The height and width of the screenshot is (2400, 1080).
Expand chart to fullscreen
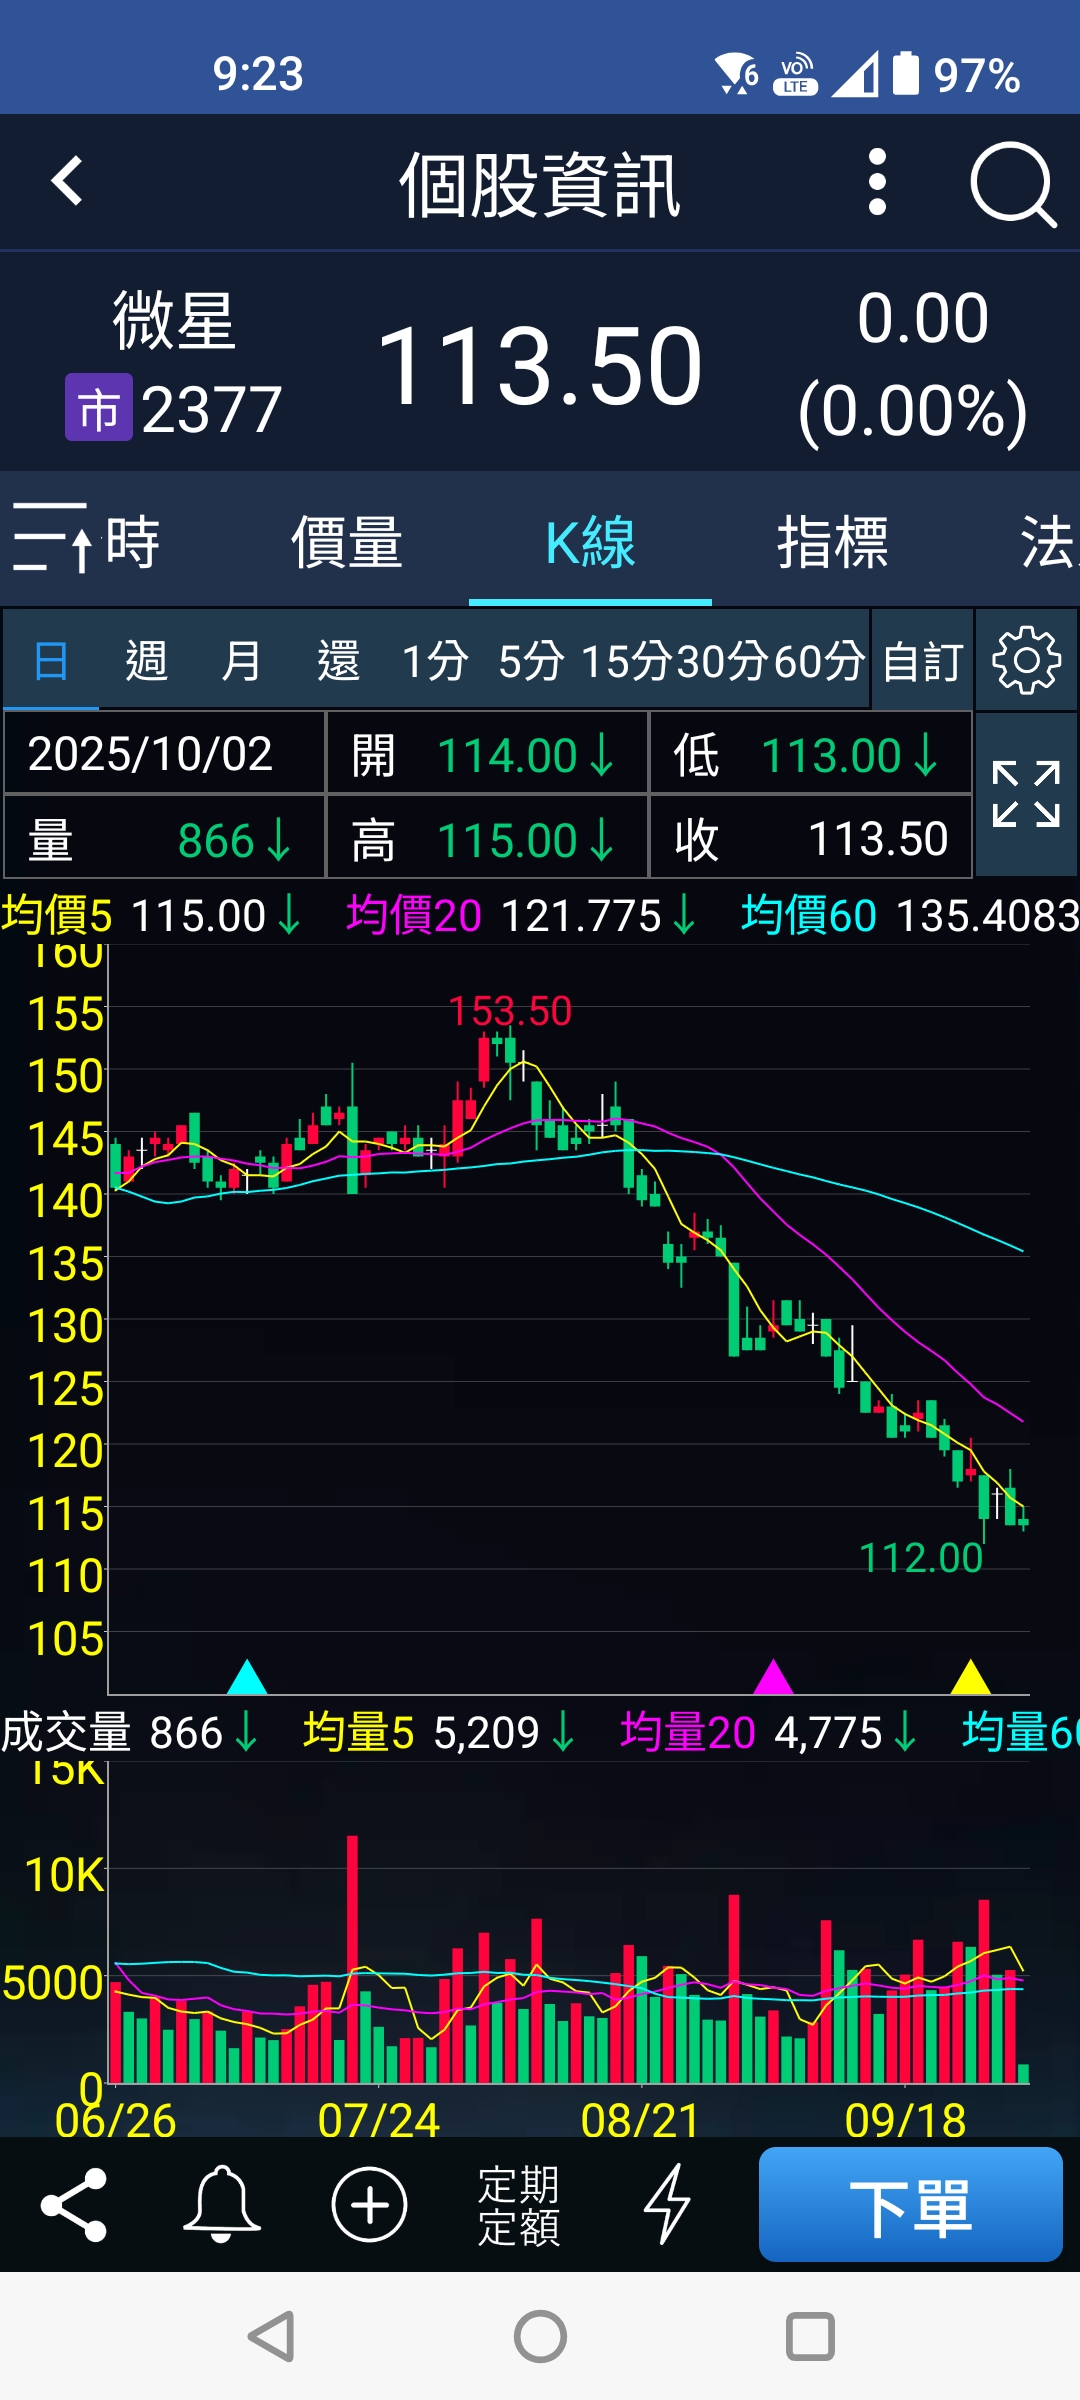pyautogui.click(x=1026, y=794)
